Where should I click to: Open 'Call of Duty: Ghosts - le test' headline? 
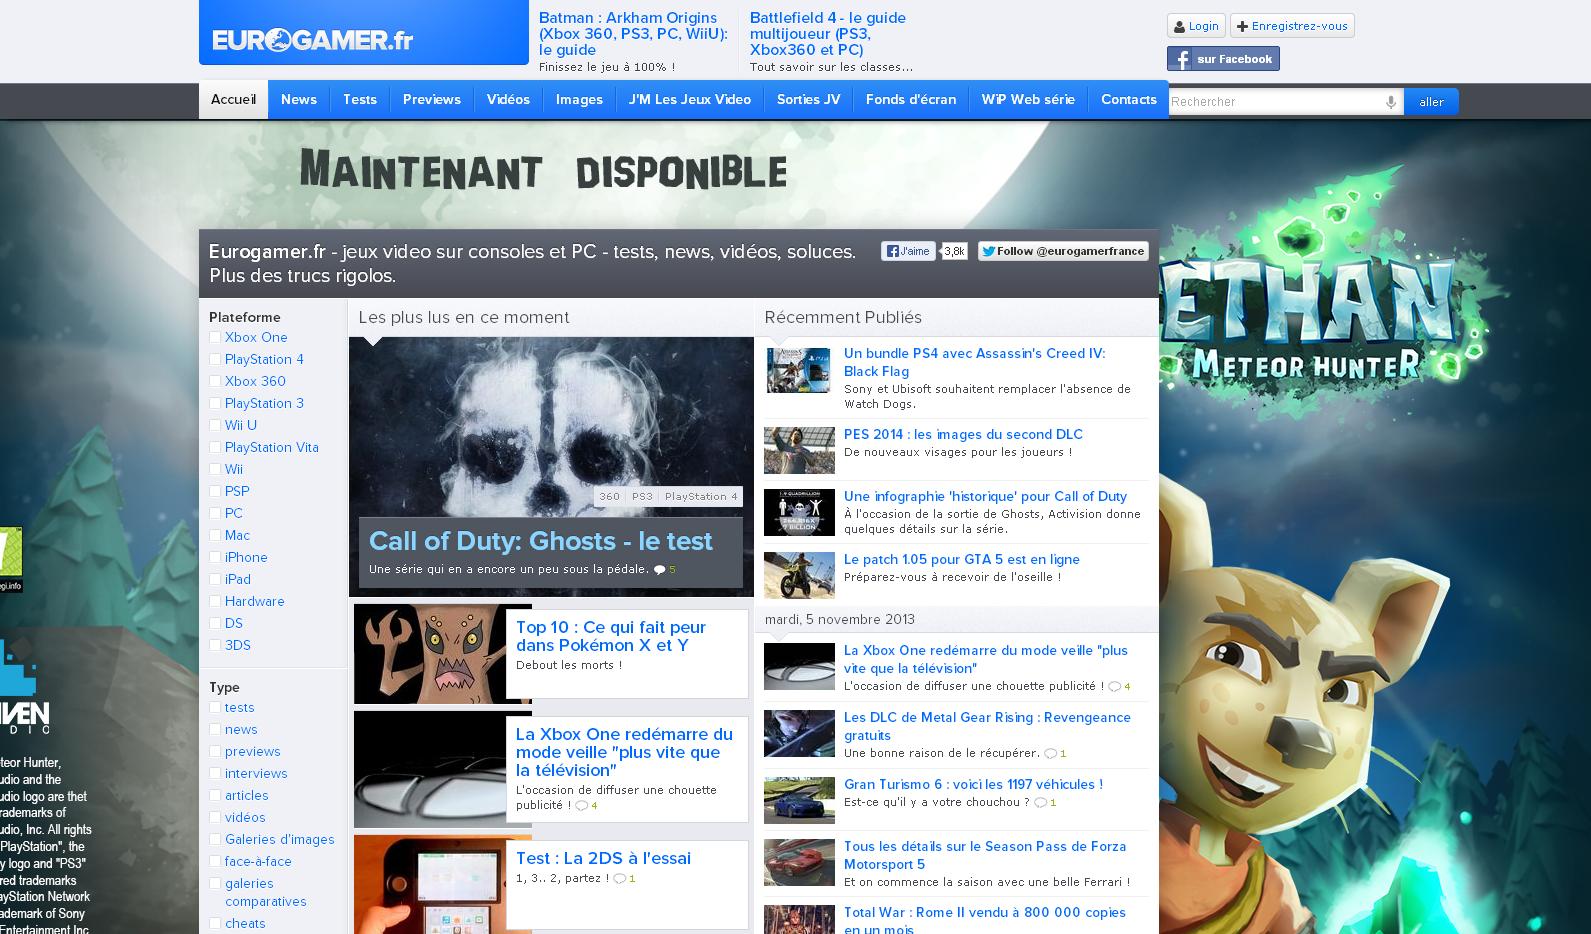(x=540, y=541)
